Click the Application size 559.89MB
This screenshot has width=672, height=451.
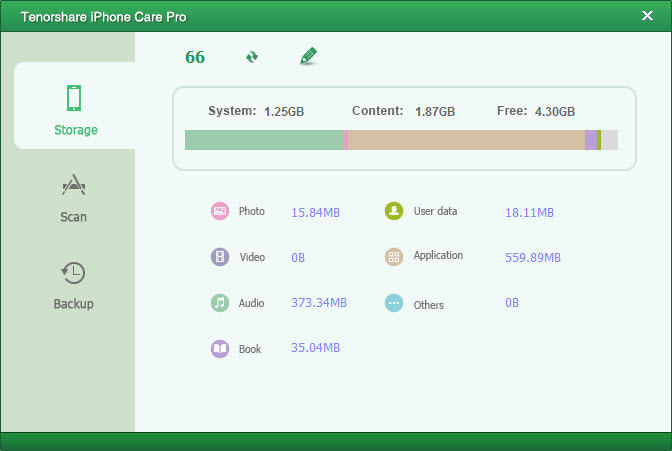pos(533,258)
